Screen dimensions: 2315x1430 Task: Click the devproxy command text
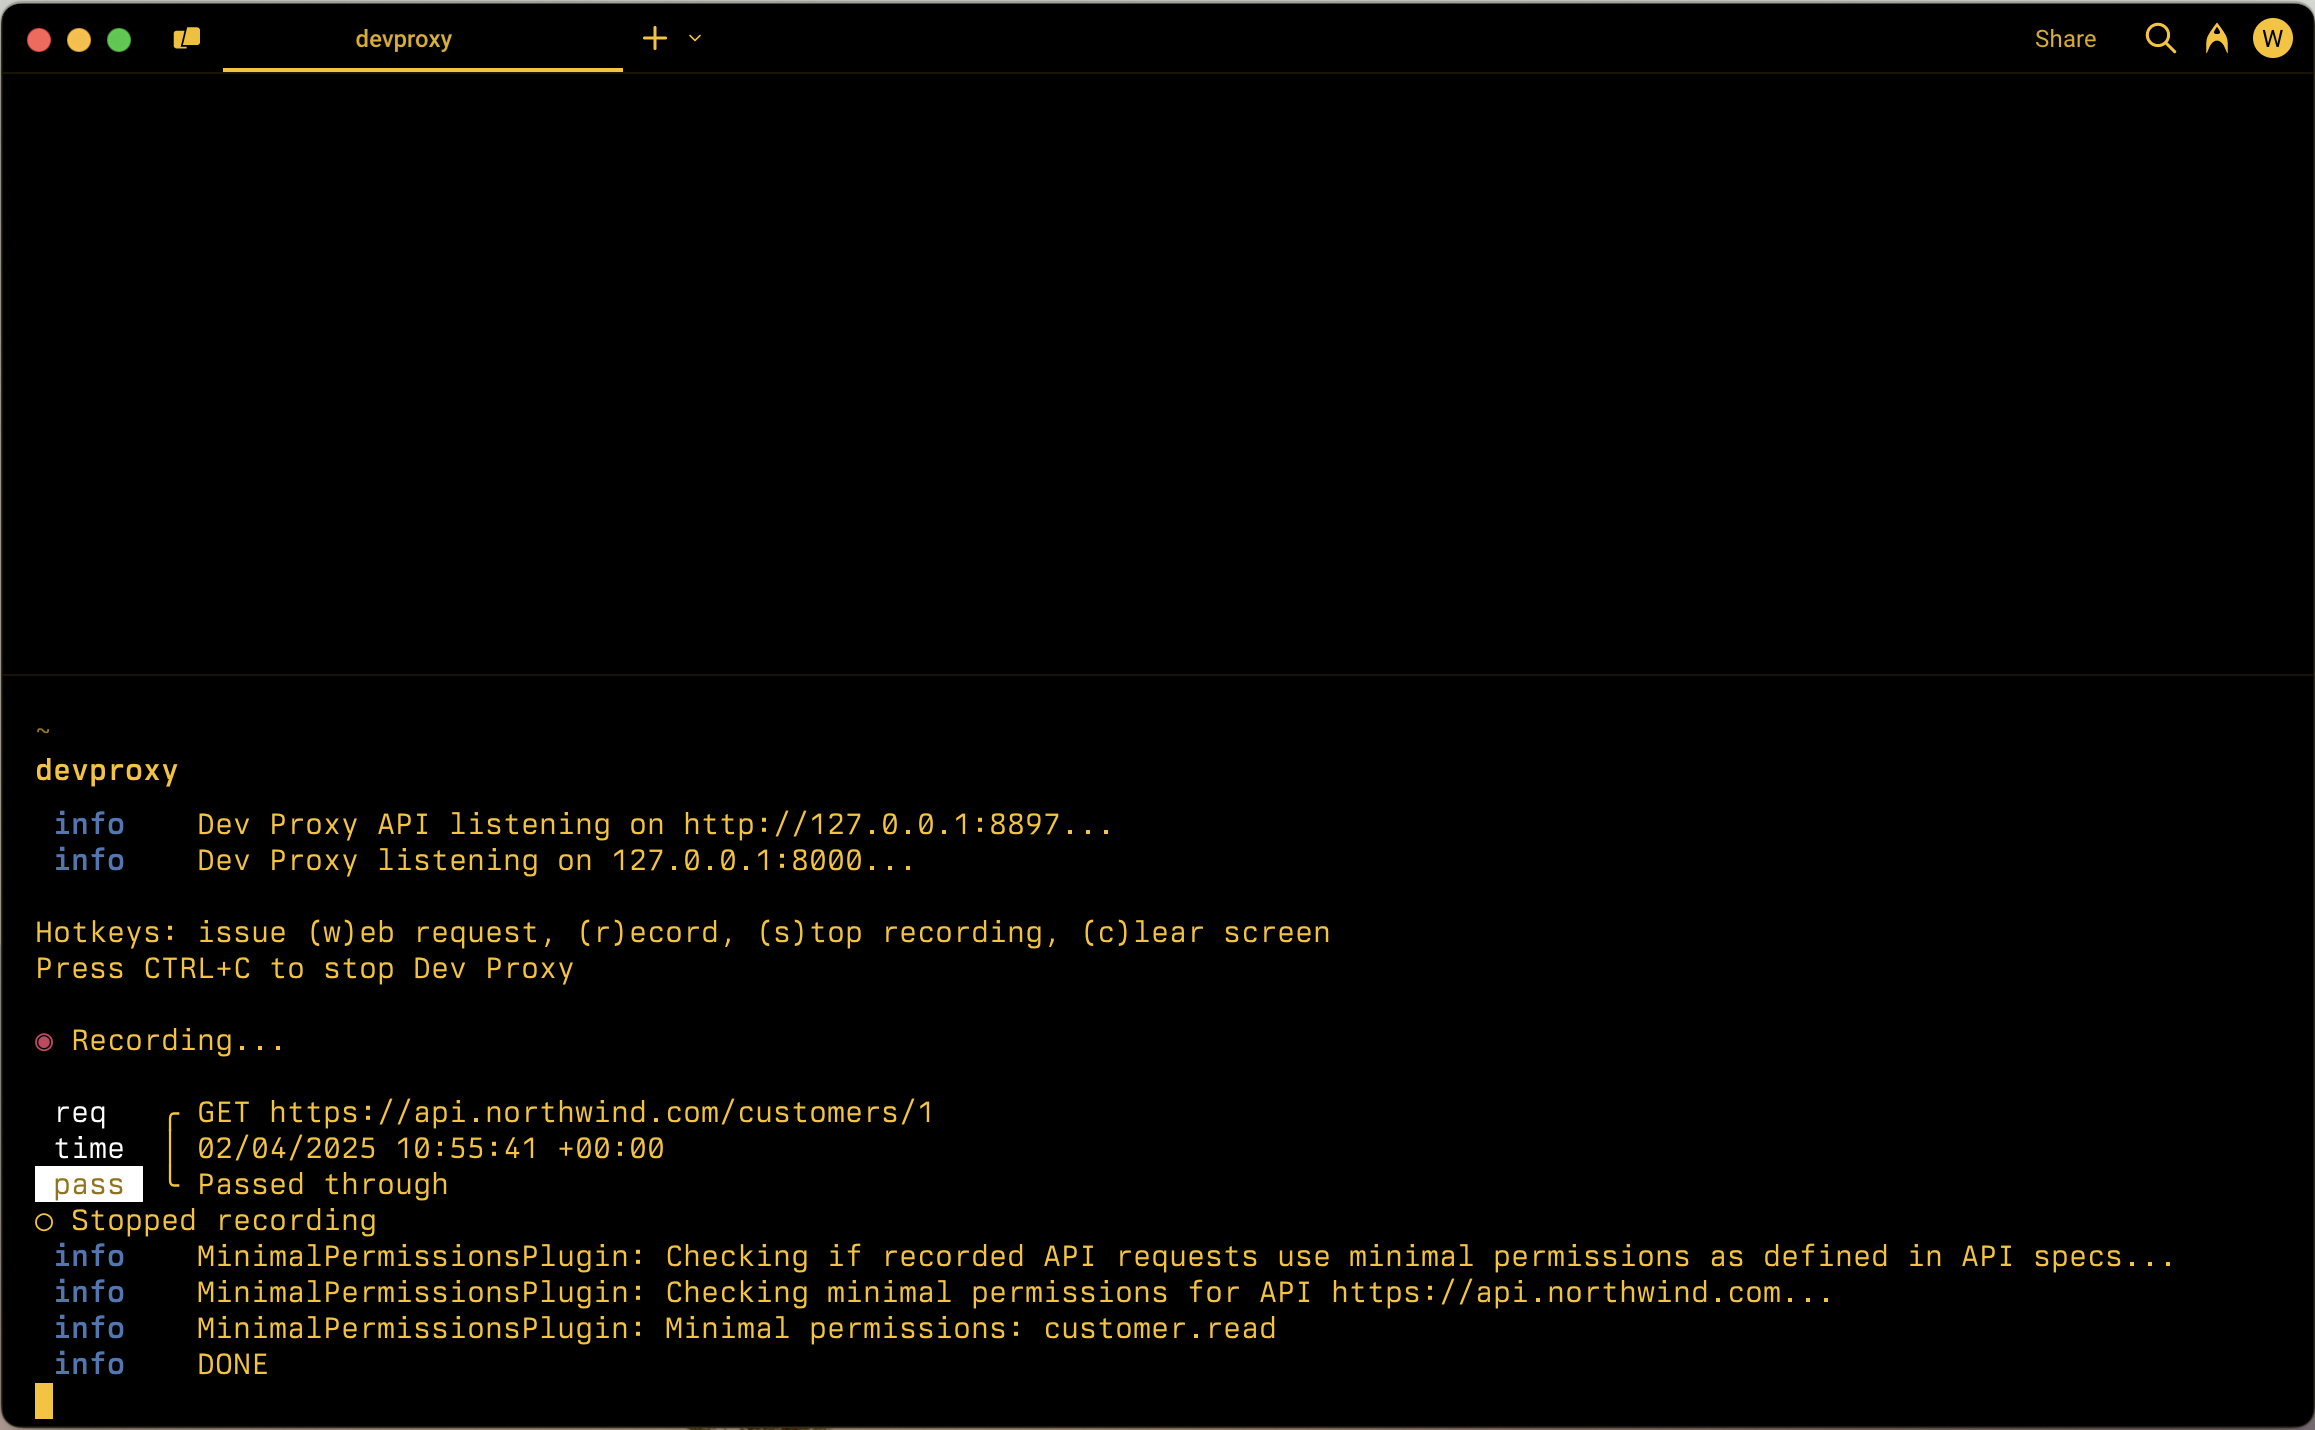click(x=107, y=771)
